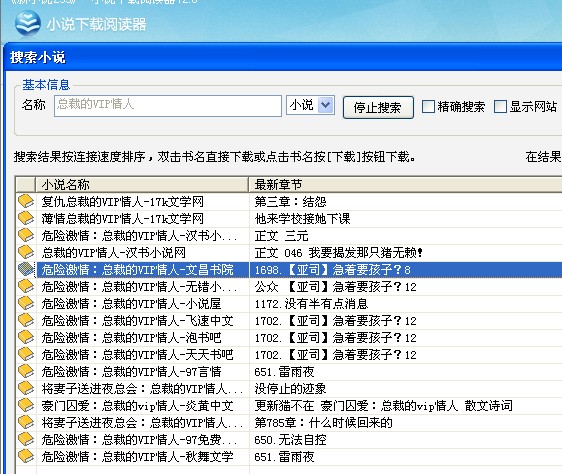This screenshot has width=562, height=474.
Task: Click chapter cell 更新猫不在 豪门囚爱
Action: coord(384,406)
